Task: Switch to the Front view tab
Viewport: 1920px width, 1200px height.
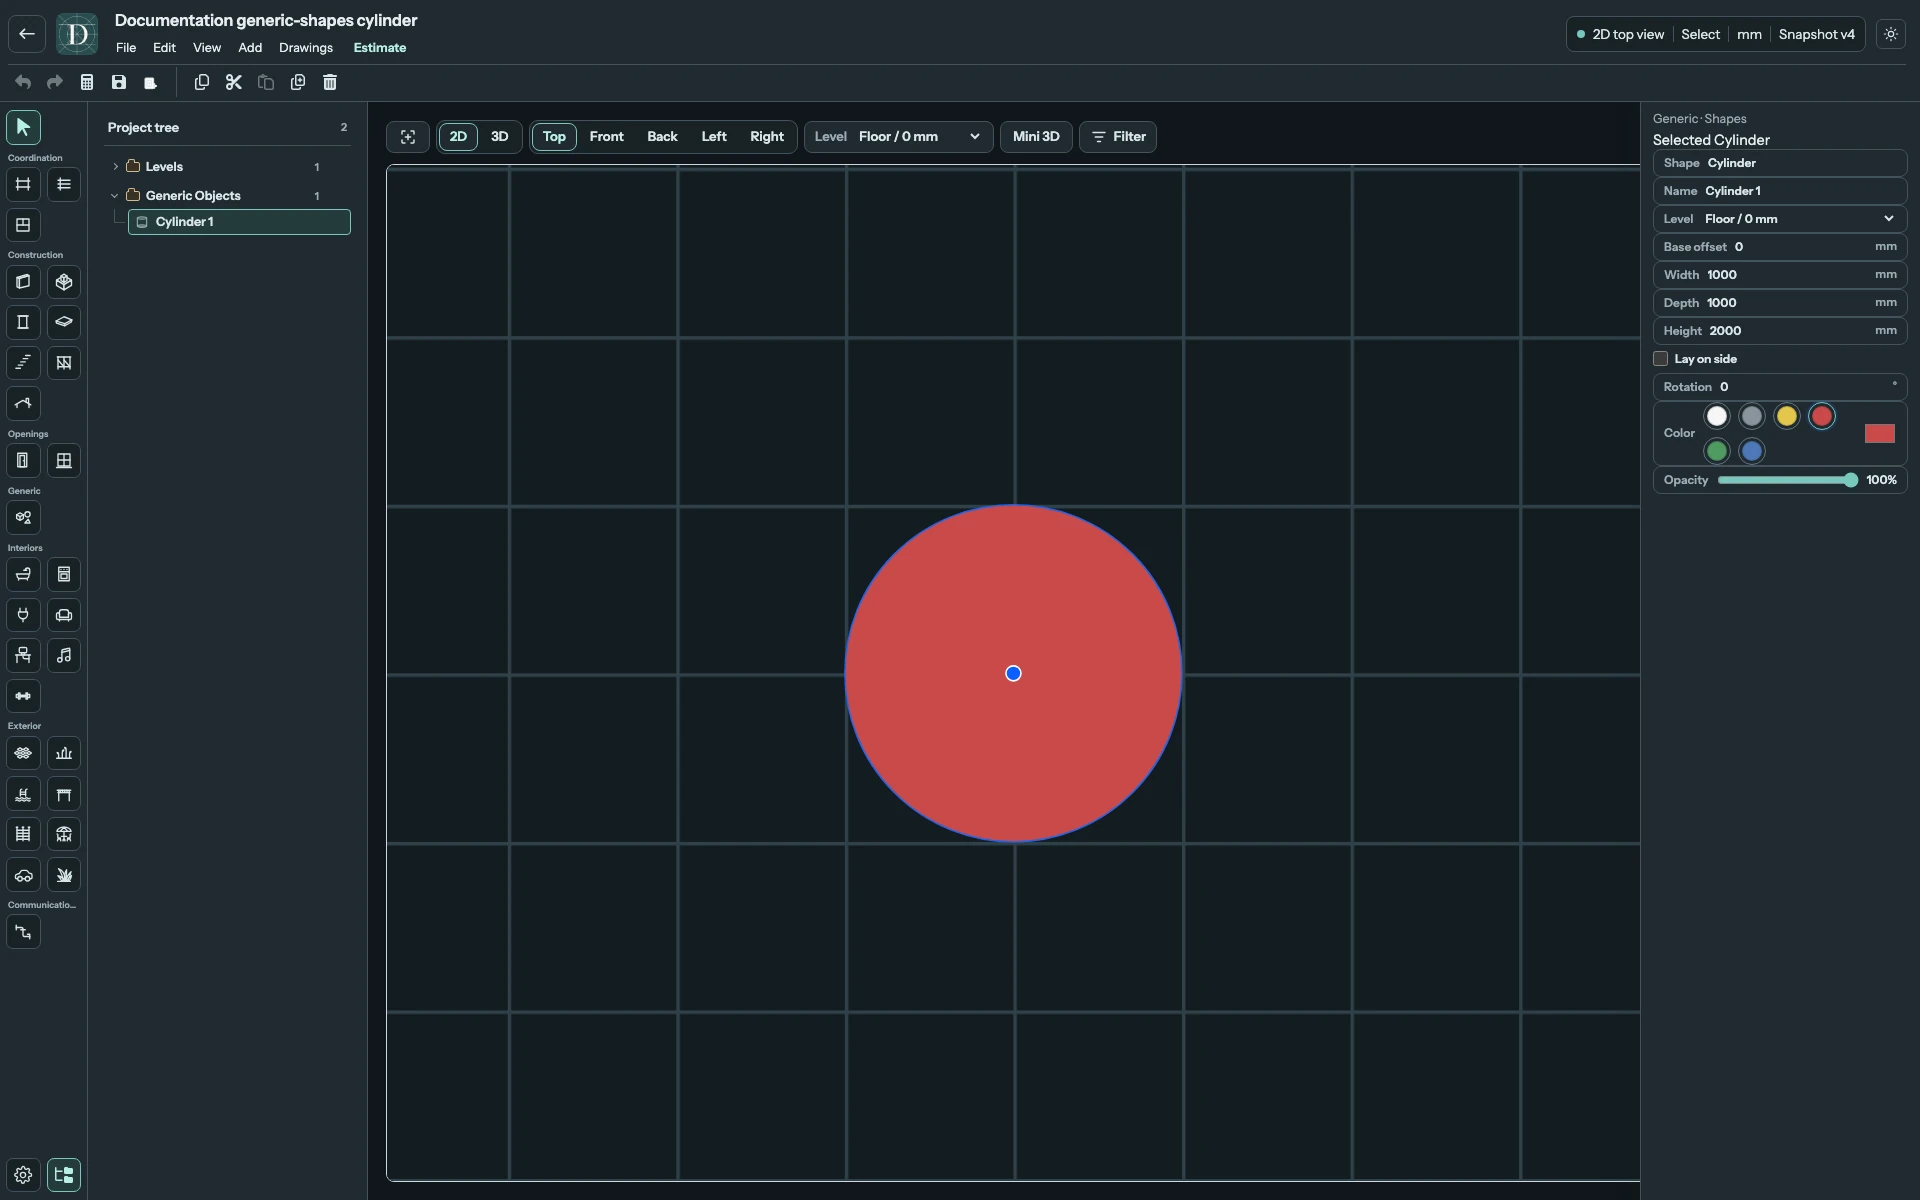Action: (x=607, y=137)
